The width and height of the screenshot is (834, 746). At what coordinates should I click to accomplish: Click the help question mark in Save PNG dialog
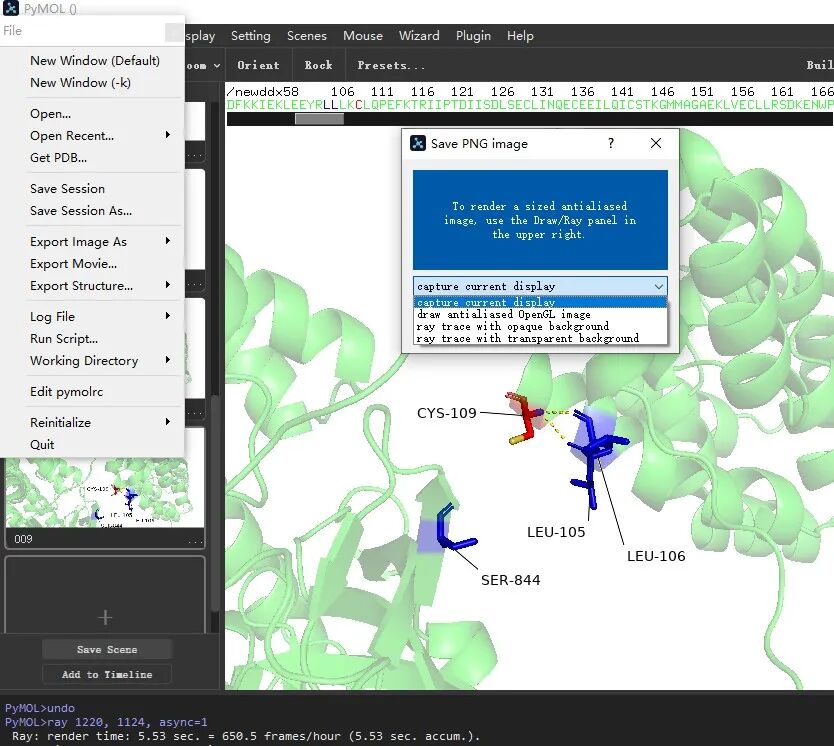pos(611,144)
